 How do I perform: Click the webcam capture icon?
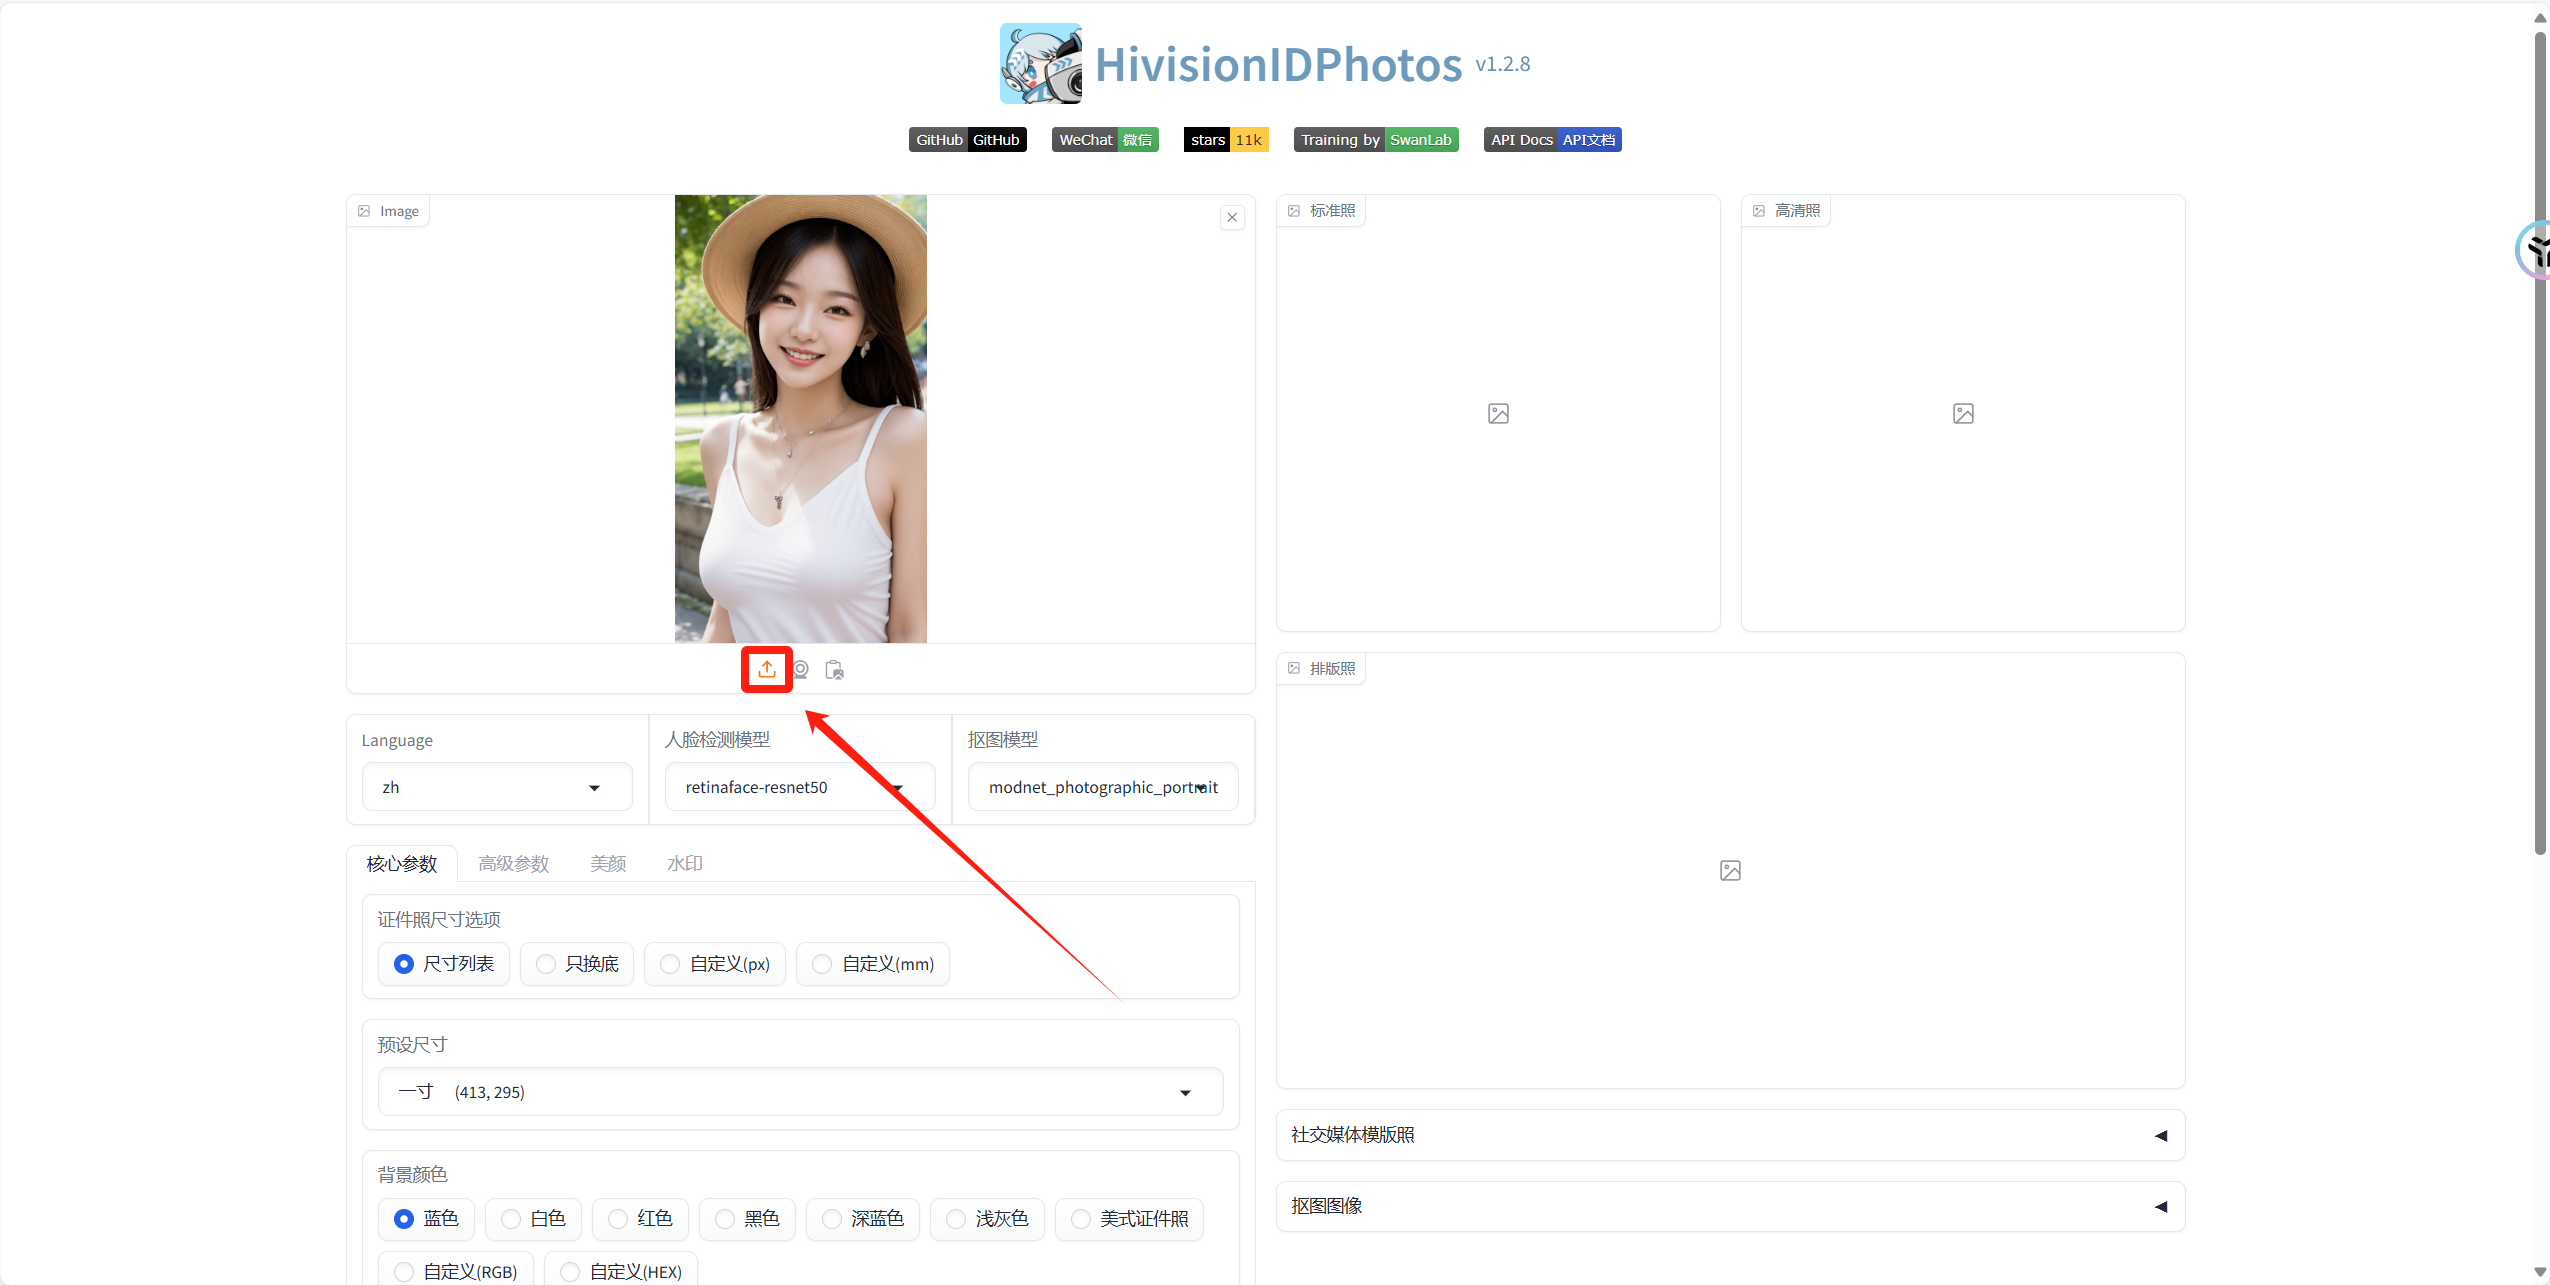click(x=801, y=669)
